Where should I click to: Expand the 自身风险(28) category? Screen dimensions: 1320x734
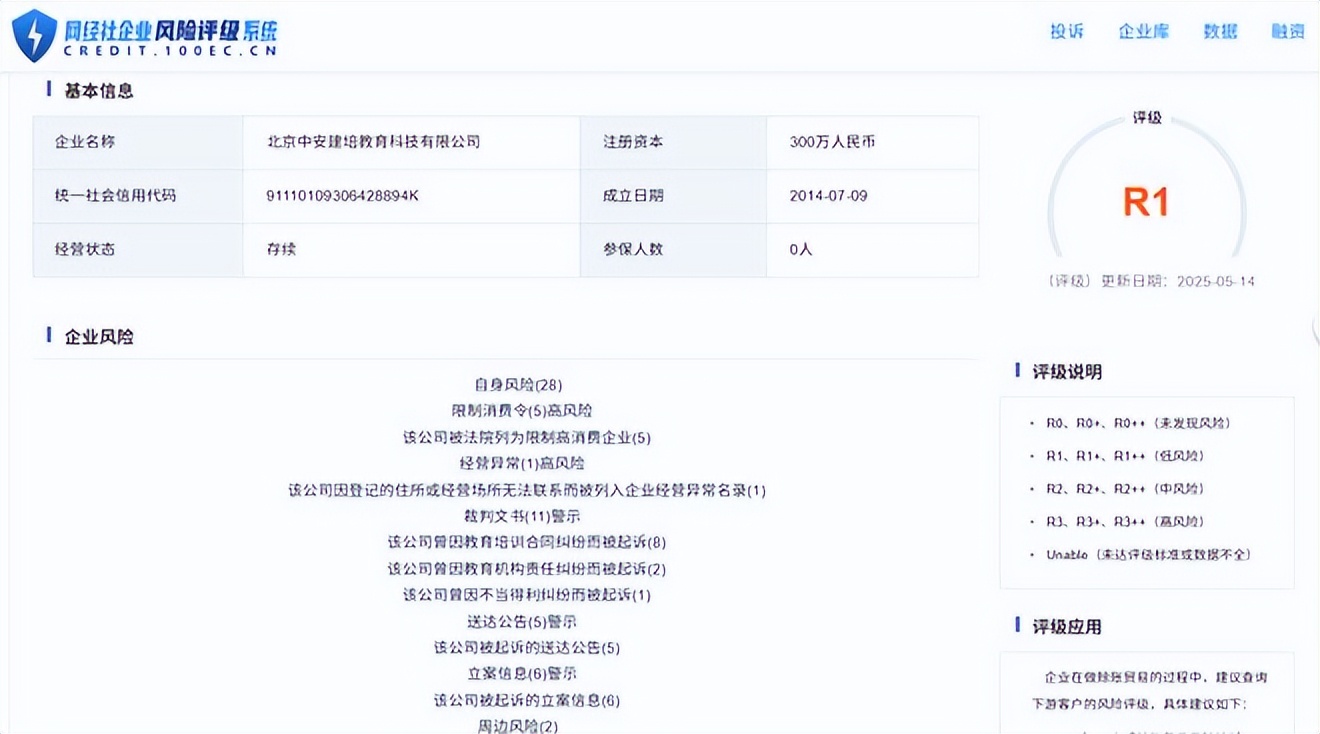tap(519, 385)
